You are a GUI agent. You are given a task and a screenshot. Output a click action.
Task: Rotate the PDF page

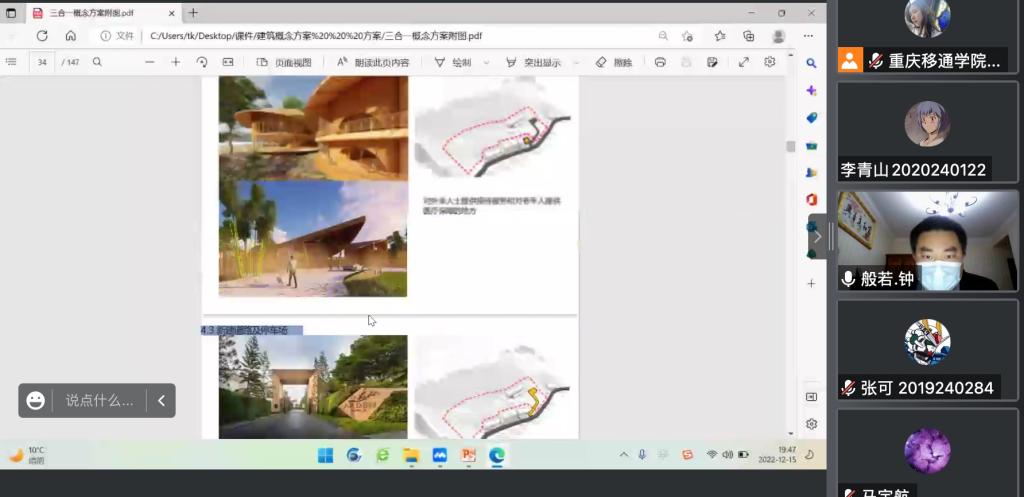tap(202, 62)
